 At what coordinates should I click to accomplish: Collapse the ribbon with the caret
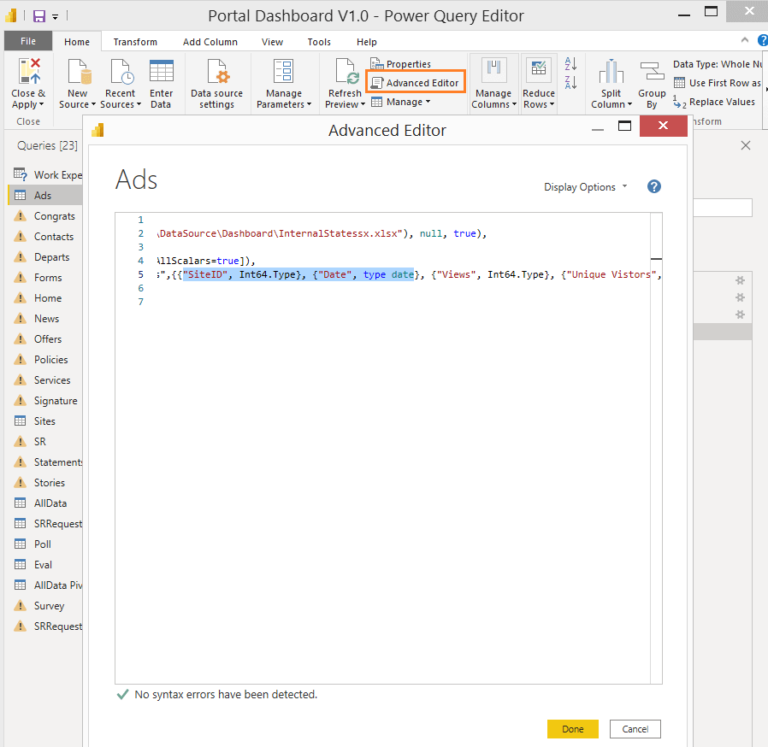(x=744, y=40)
